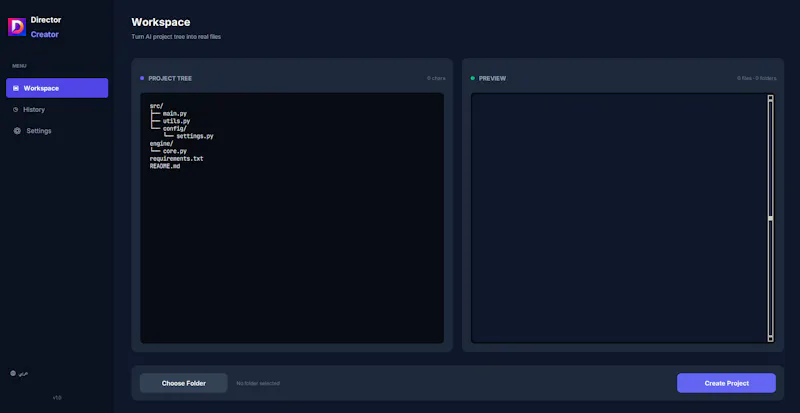Viewport: 800px width, 413px height.
Task: Click the History clock icon
Action: [16, 110]
